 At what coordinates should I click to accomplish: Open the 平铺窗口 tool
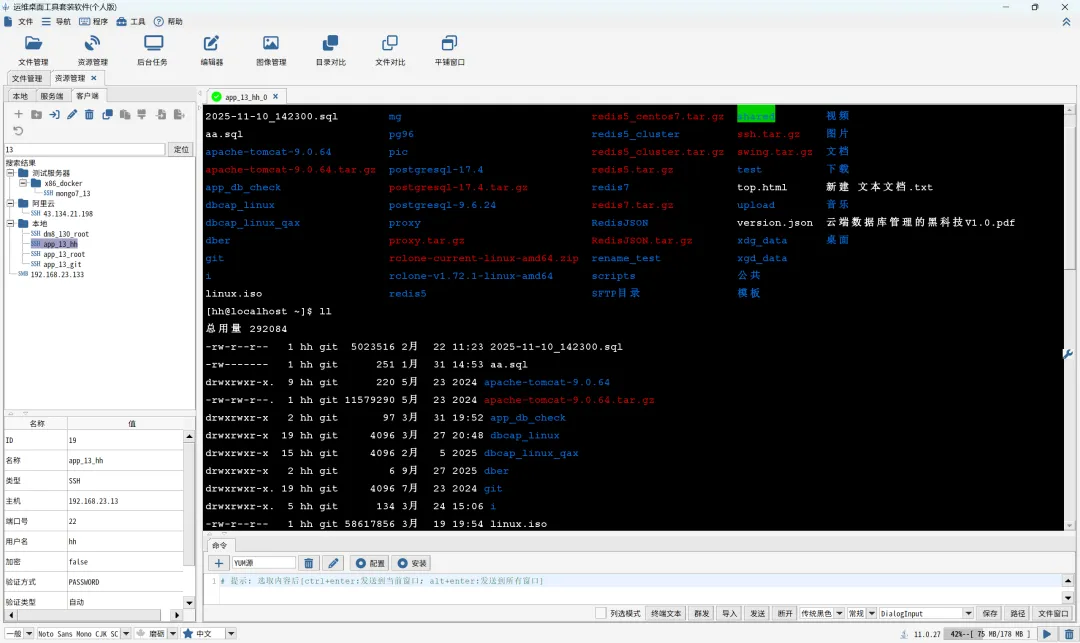tap(449, 44)
